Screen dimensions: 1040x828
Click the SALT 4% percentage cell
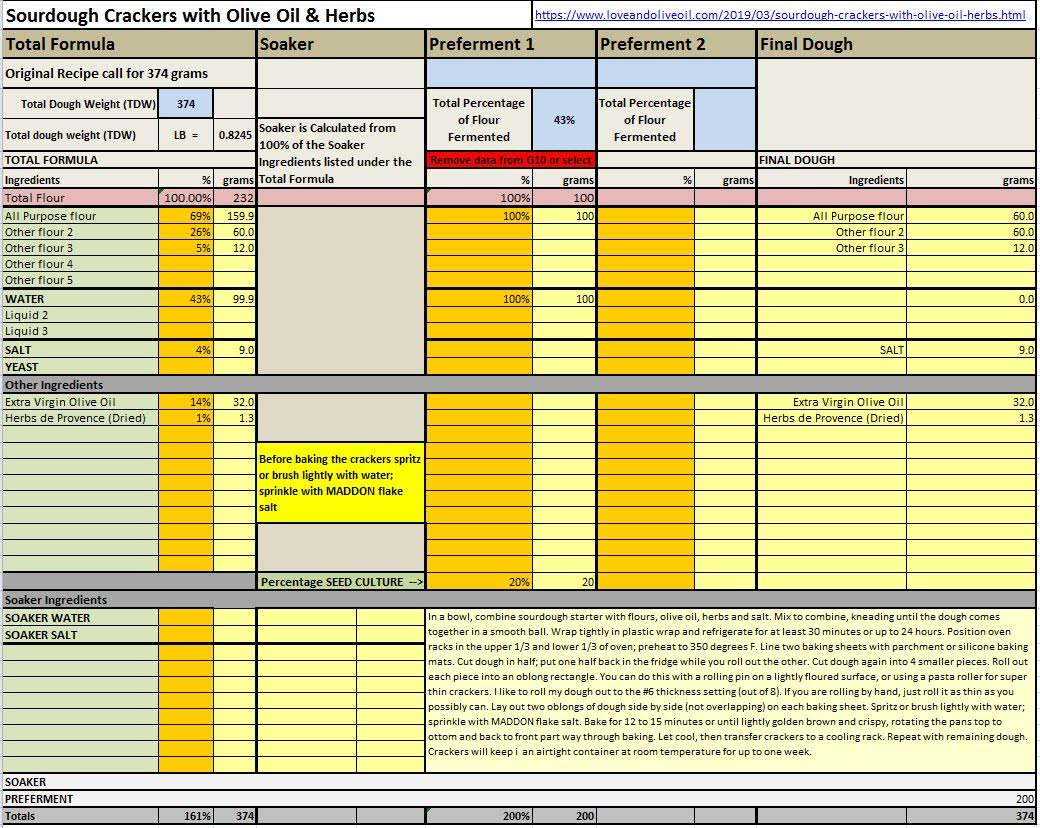pyautogui.click(x=187, y=350)
